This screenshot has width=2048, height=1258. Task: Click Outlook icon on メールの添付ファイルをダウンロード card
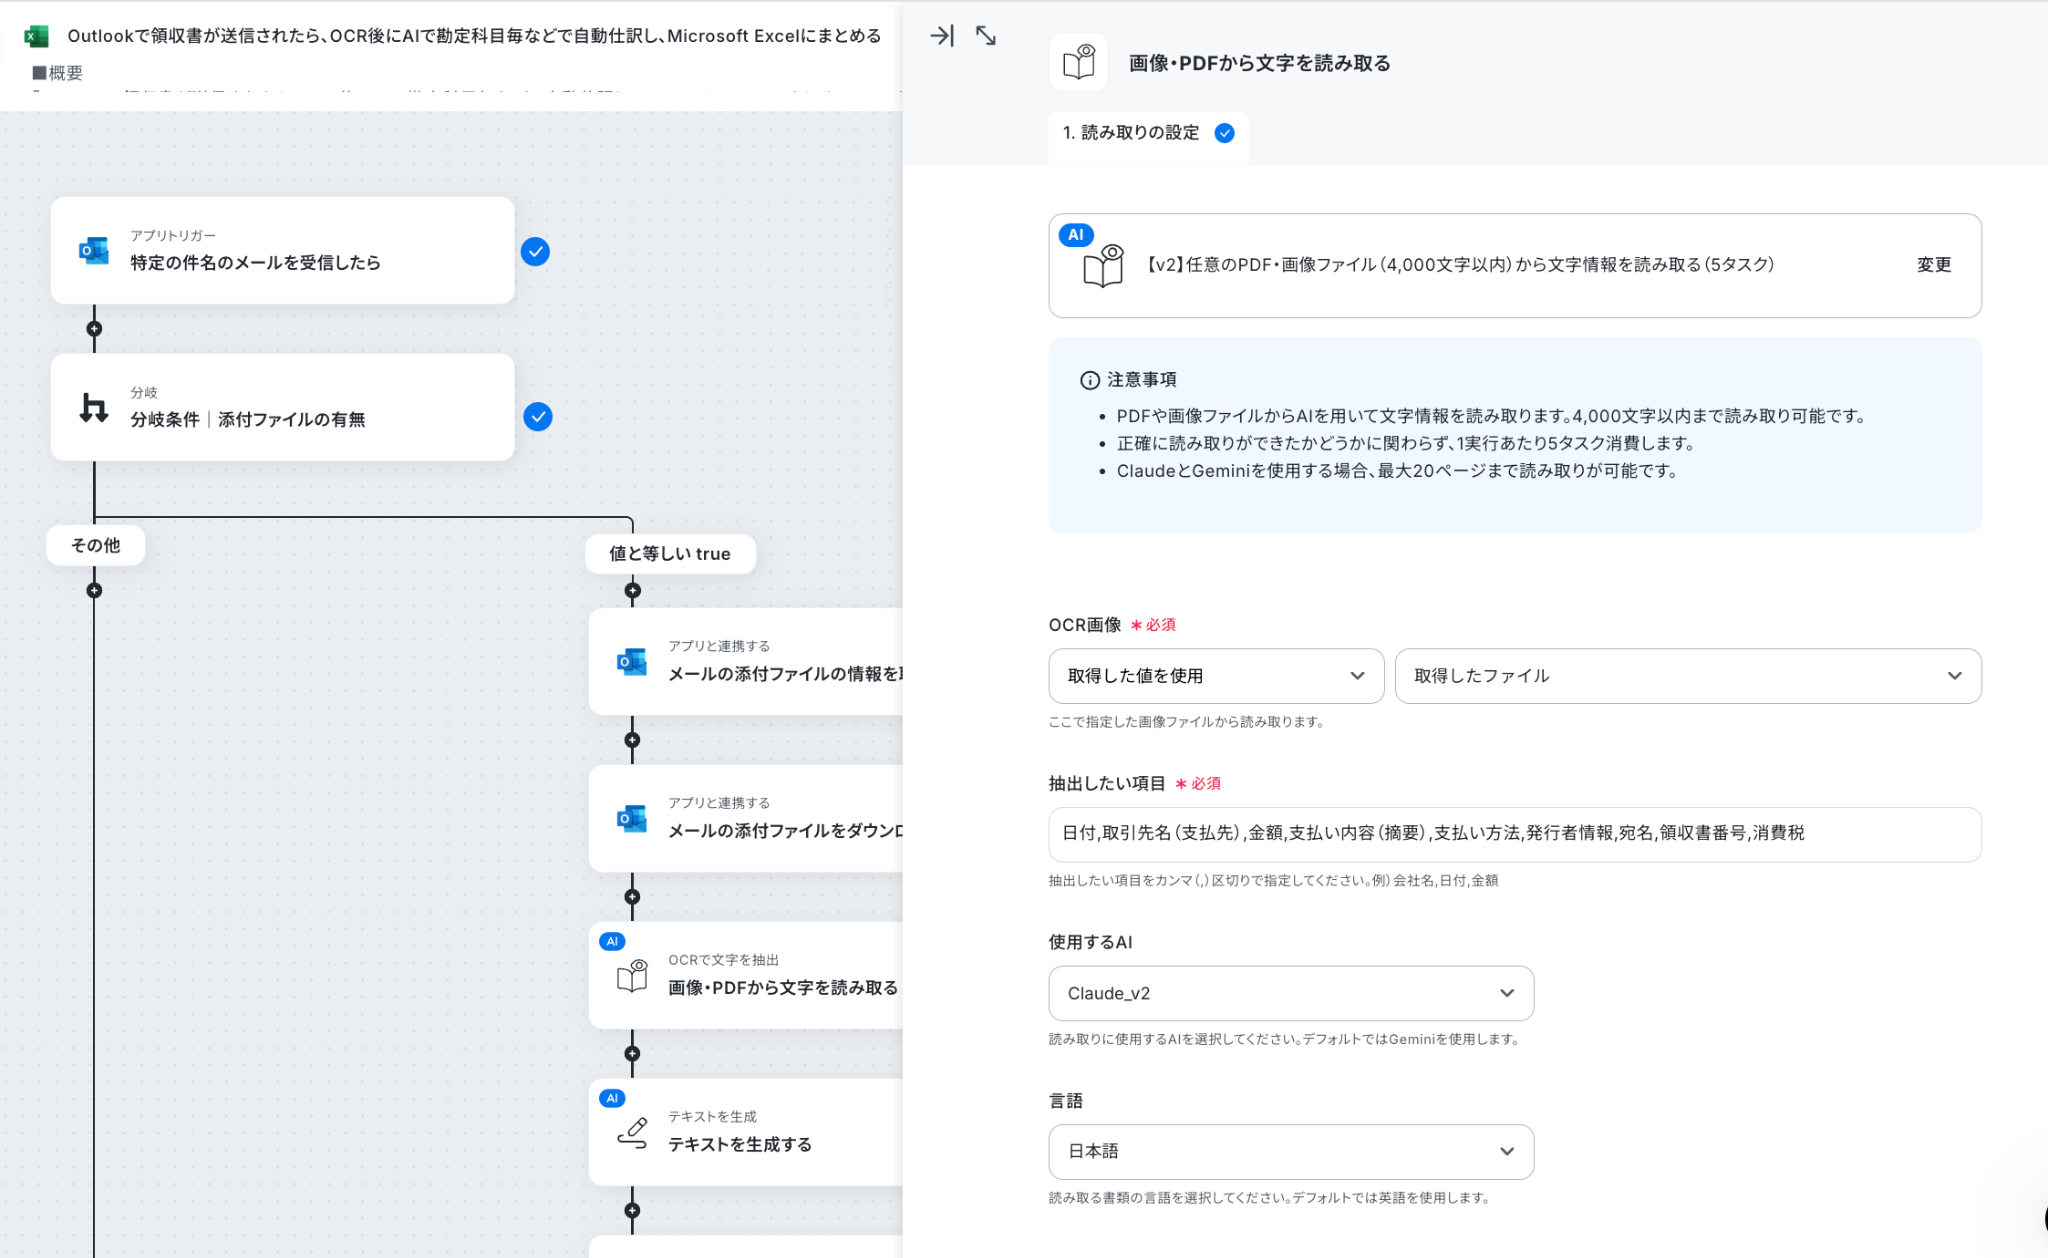[x=632, y=818]
